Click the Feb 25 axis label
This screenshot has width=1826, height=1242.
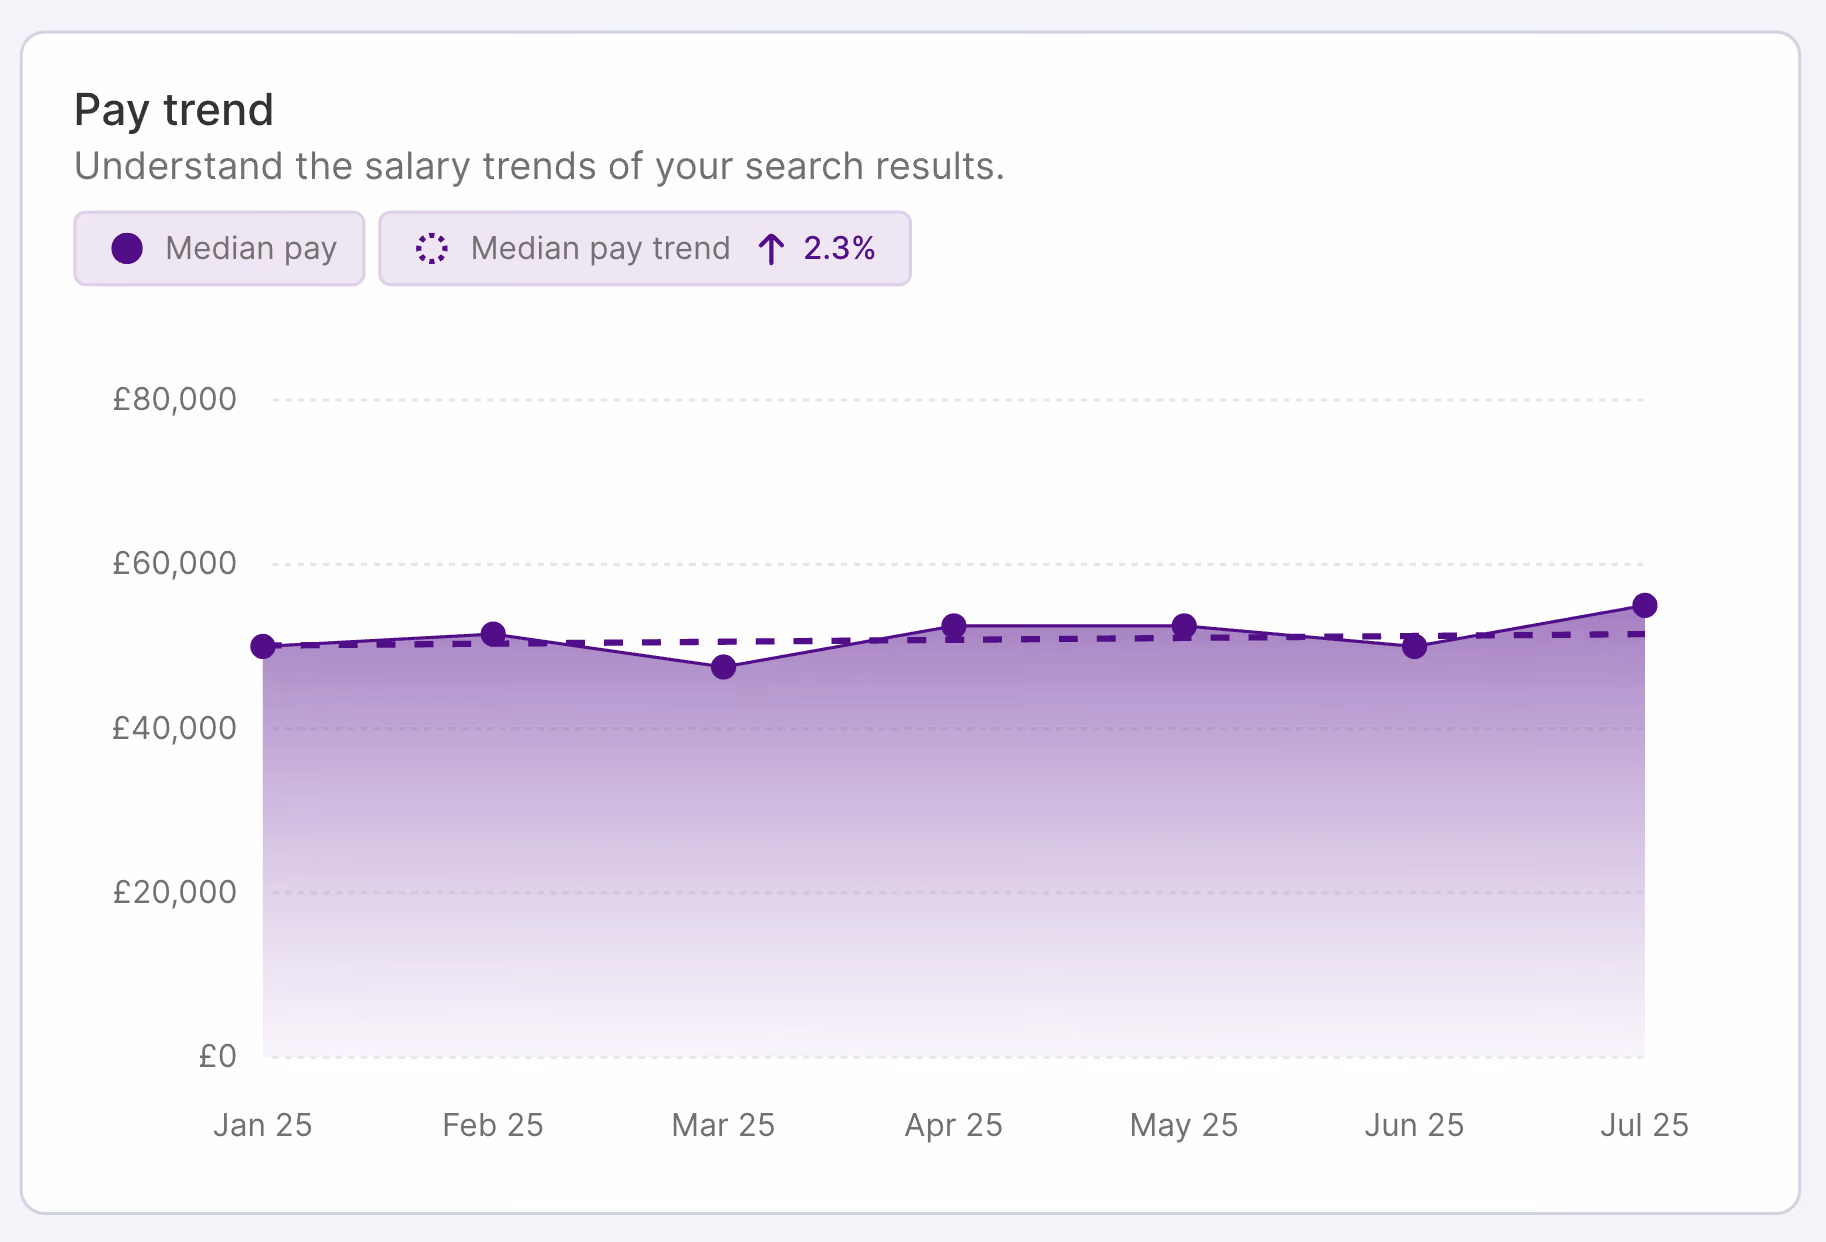493,1125
